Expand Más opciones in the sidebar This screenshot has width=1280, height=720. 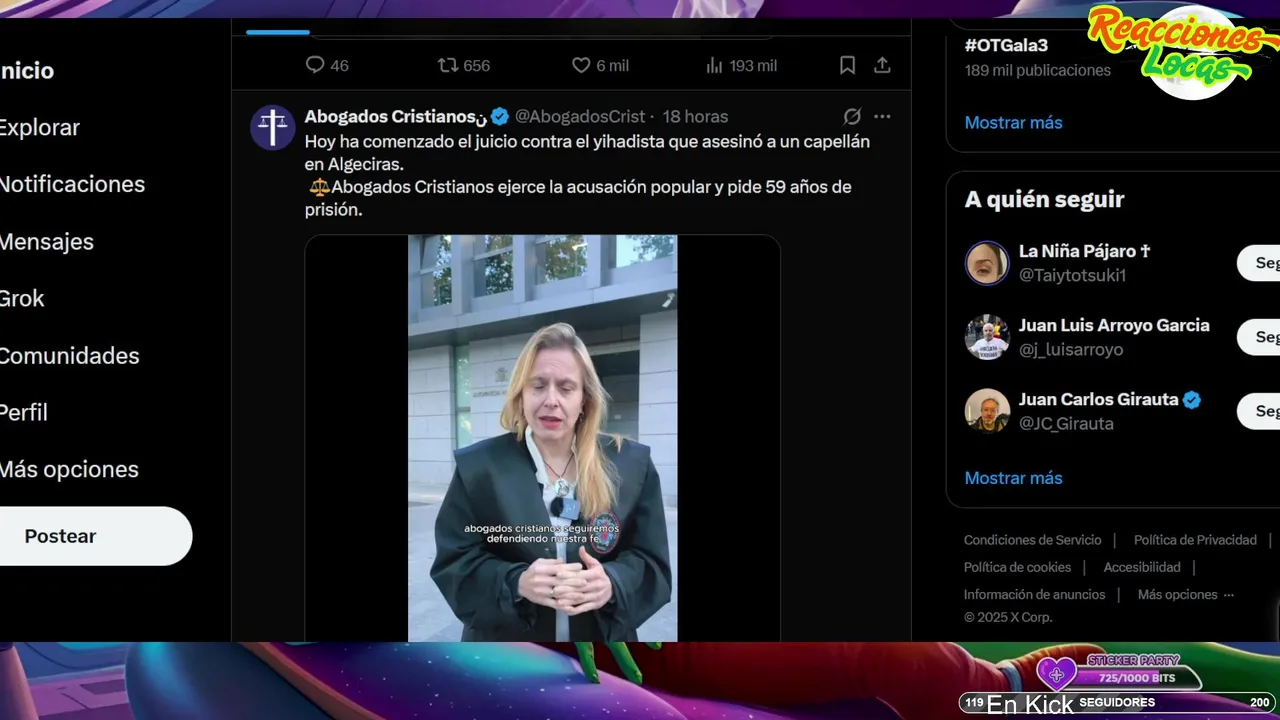[69, 469]
